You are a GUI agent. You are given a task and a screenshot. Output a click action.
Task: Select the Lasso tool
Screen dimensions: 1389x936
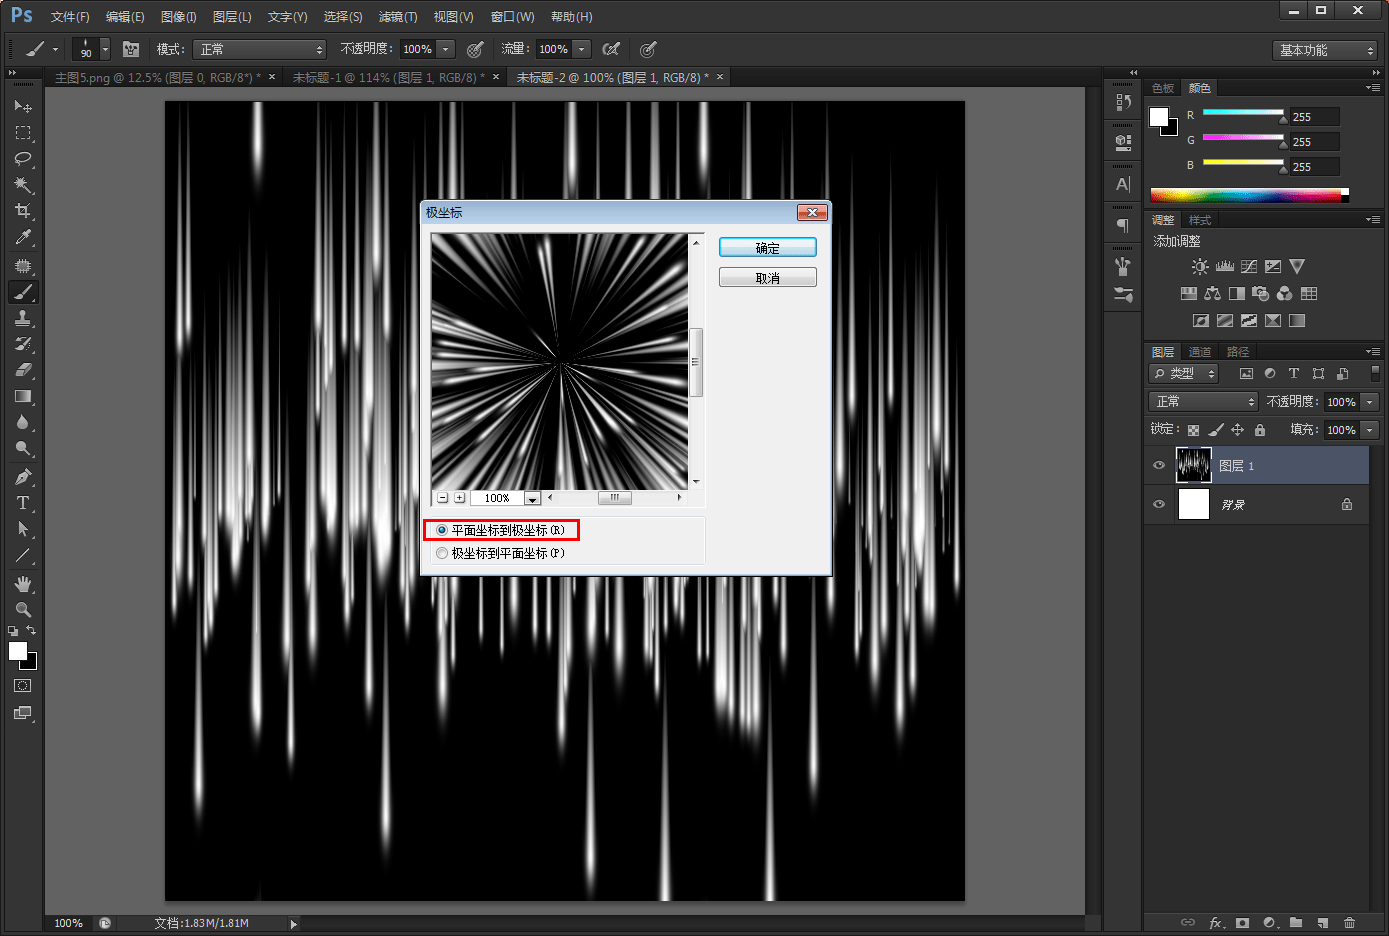click(x=22, y=159)
